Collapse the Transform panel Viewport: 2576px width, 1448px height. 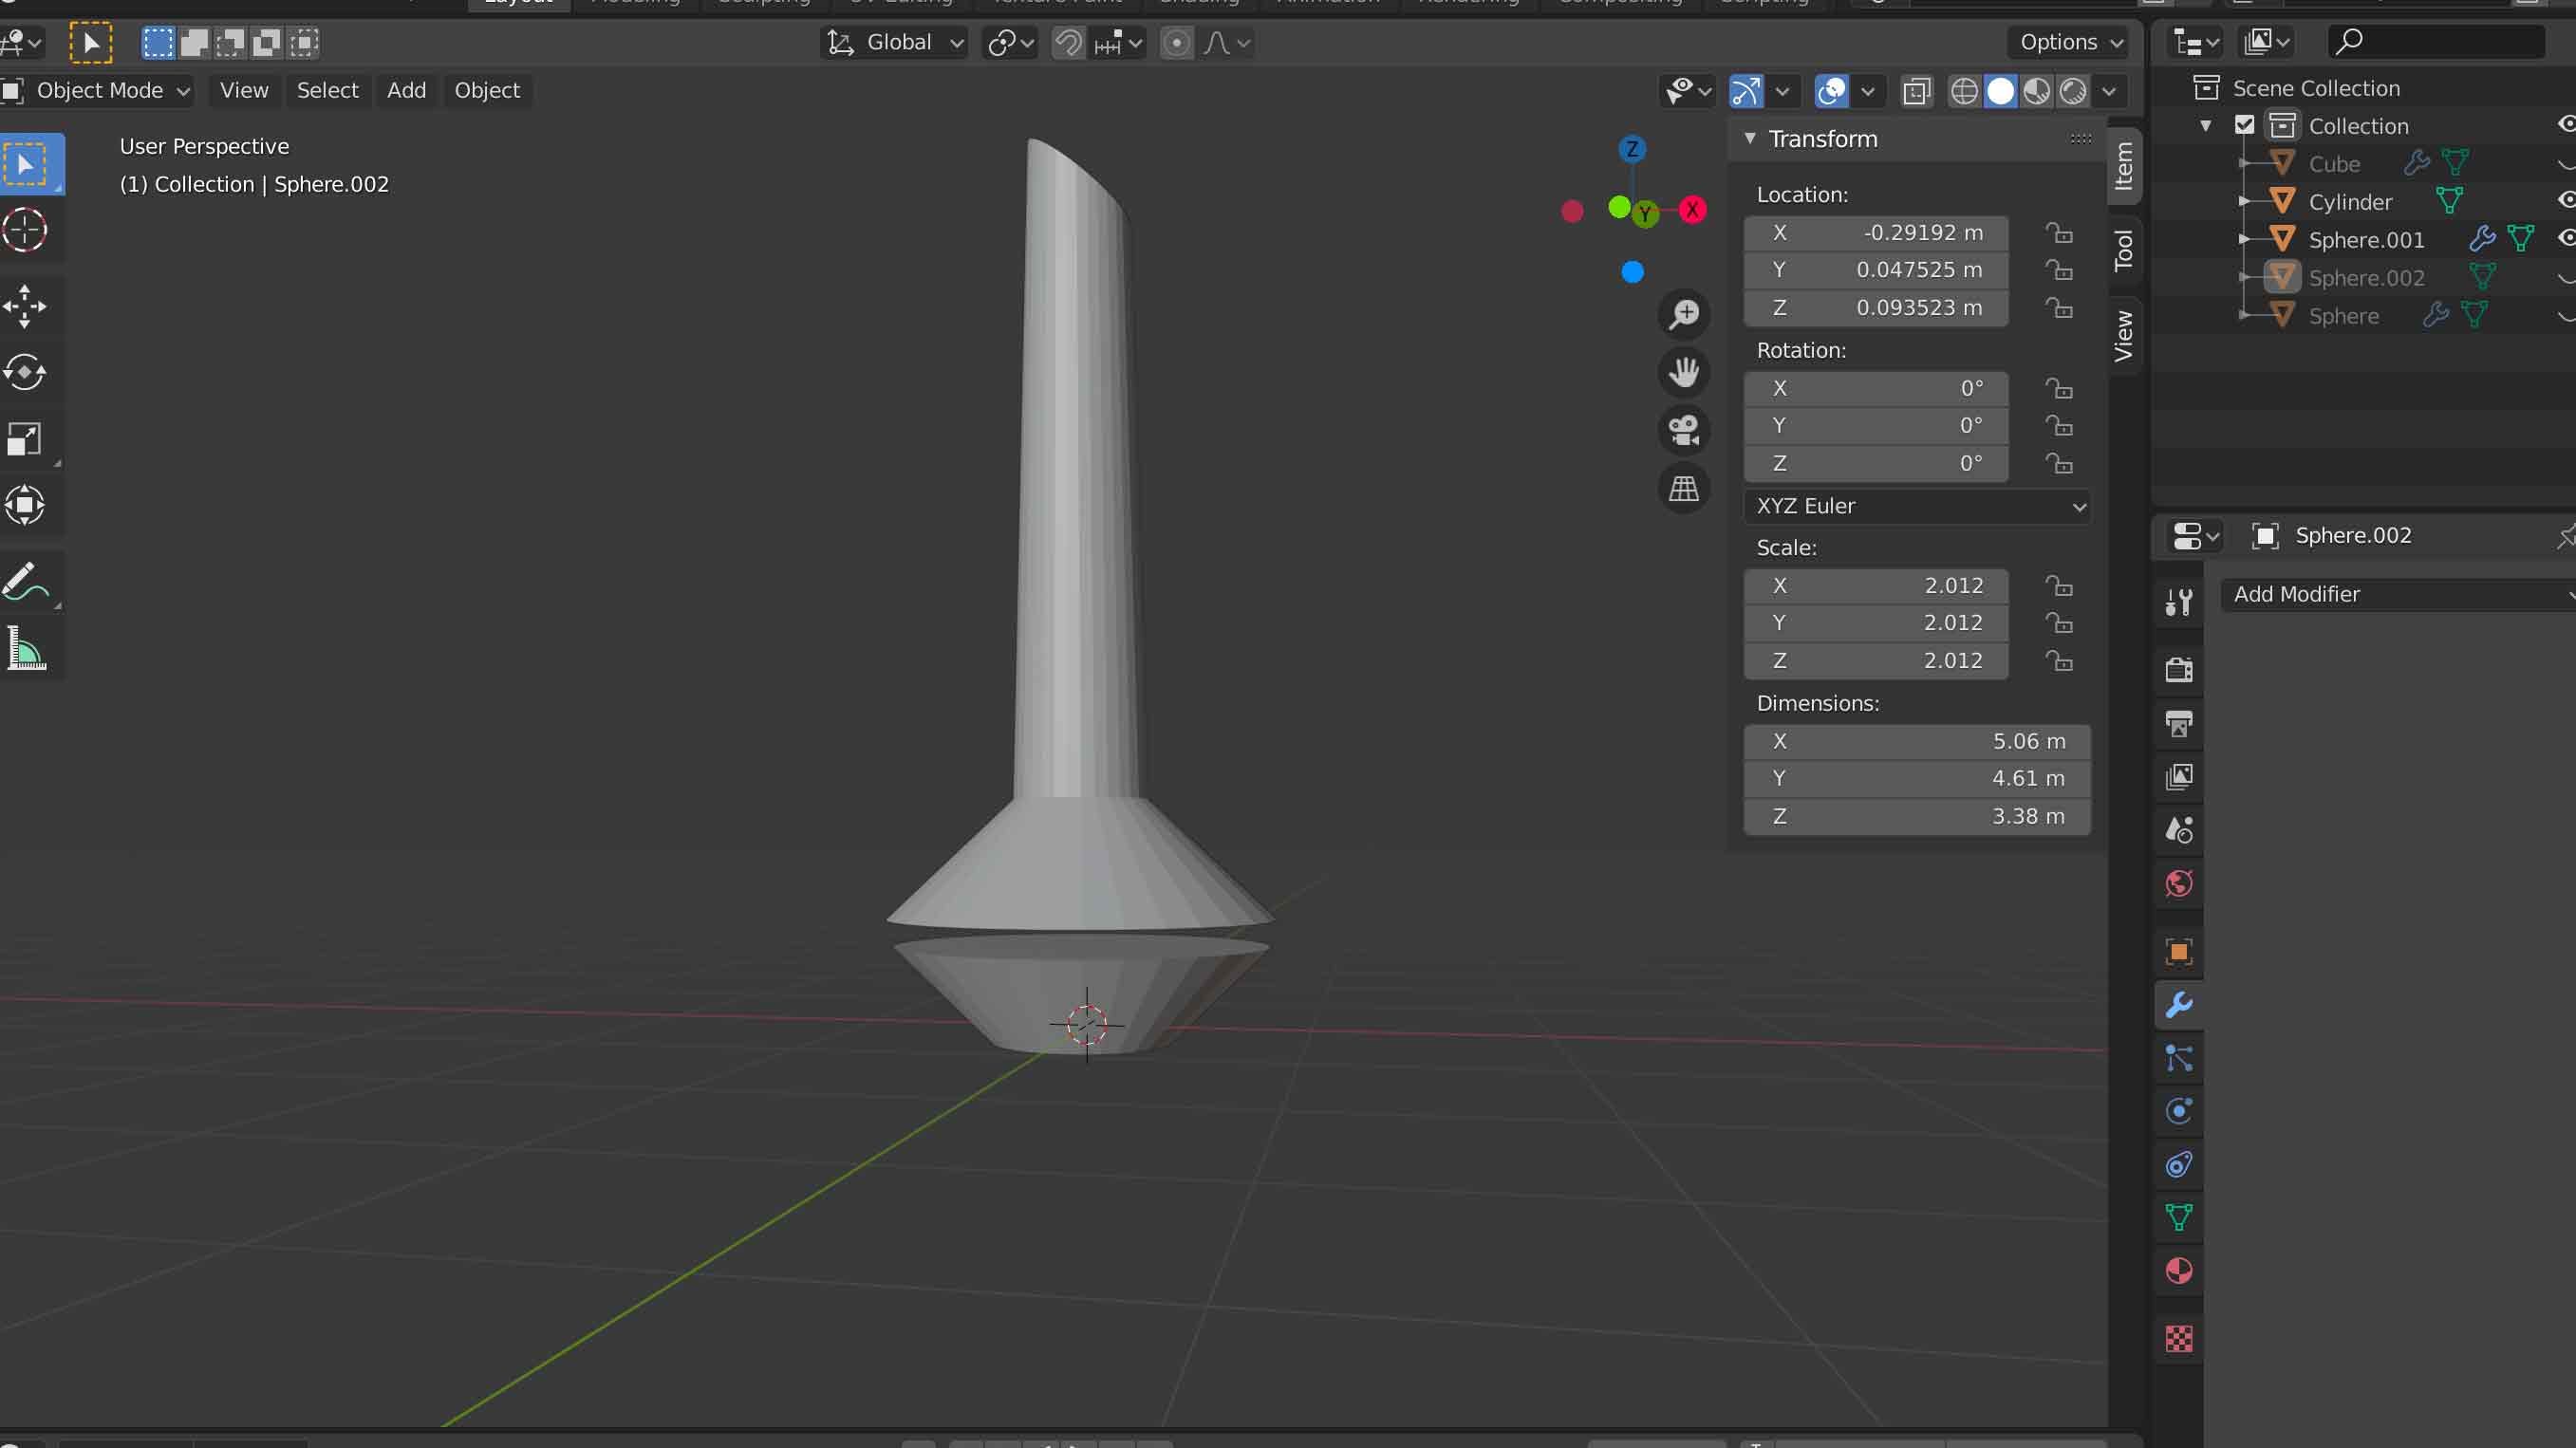pyautogui.click(x=1750, y=139)
